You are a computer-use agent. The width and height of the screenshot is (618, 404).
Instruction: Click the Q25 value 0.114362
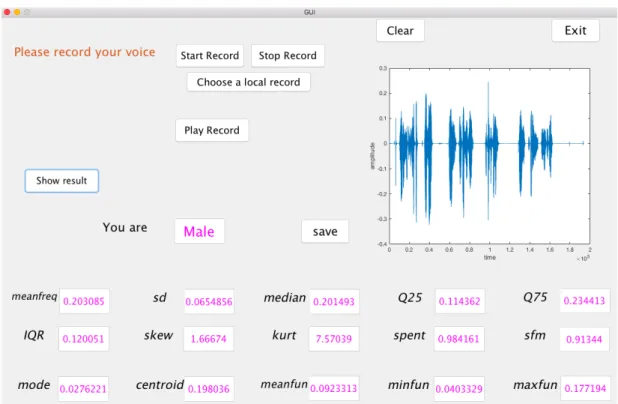(x=460, y=301)
